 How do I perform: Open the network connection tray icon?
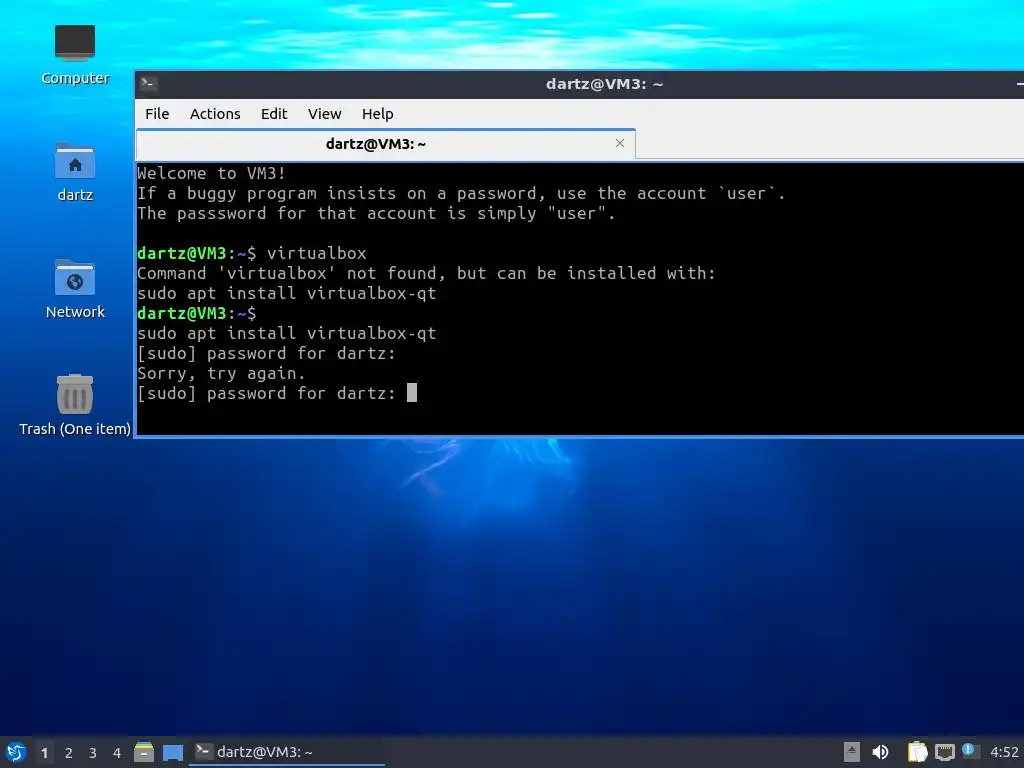tap(944, 752)
